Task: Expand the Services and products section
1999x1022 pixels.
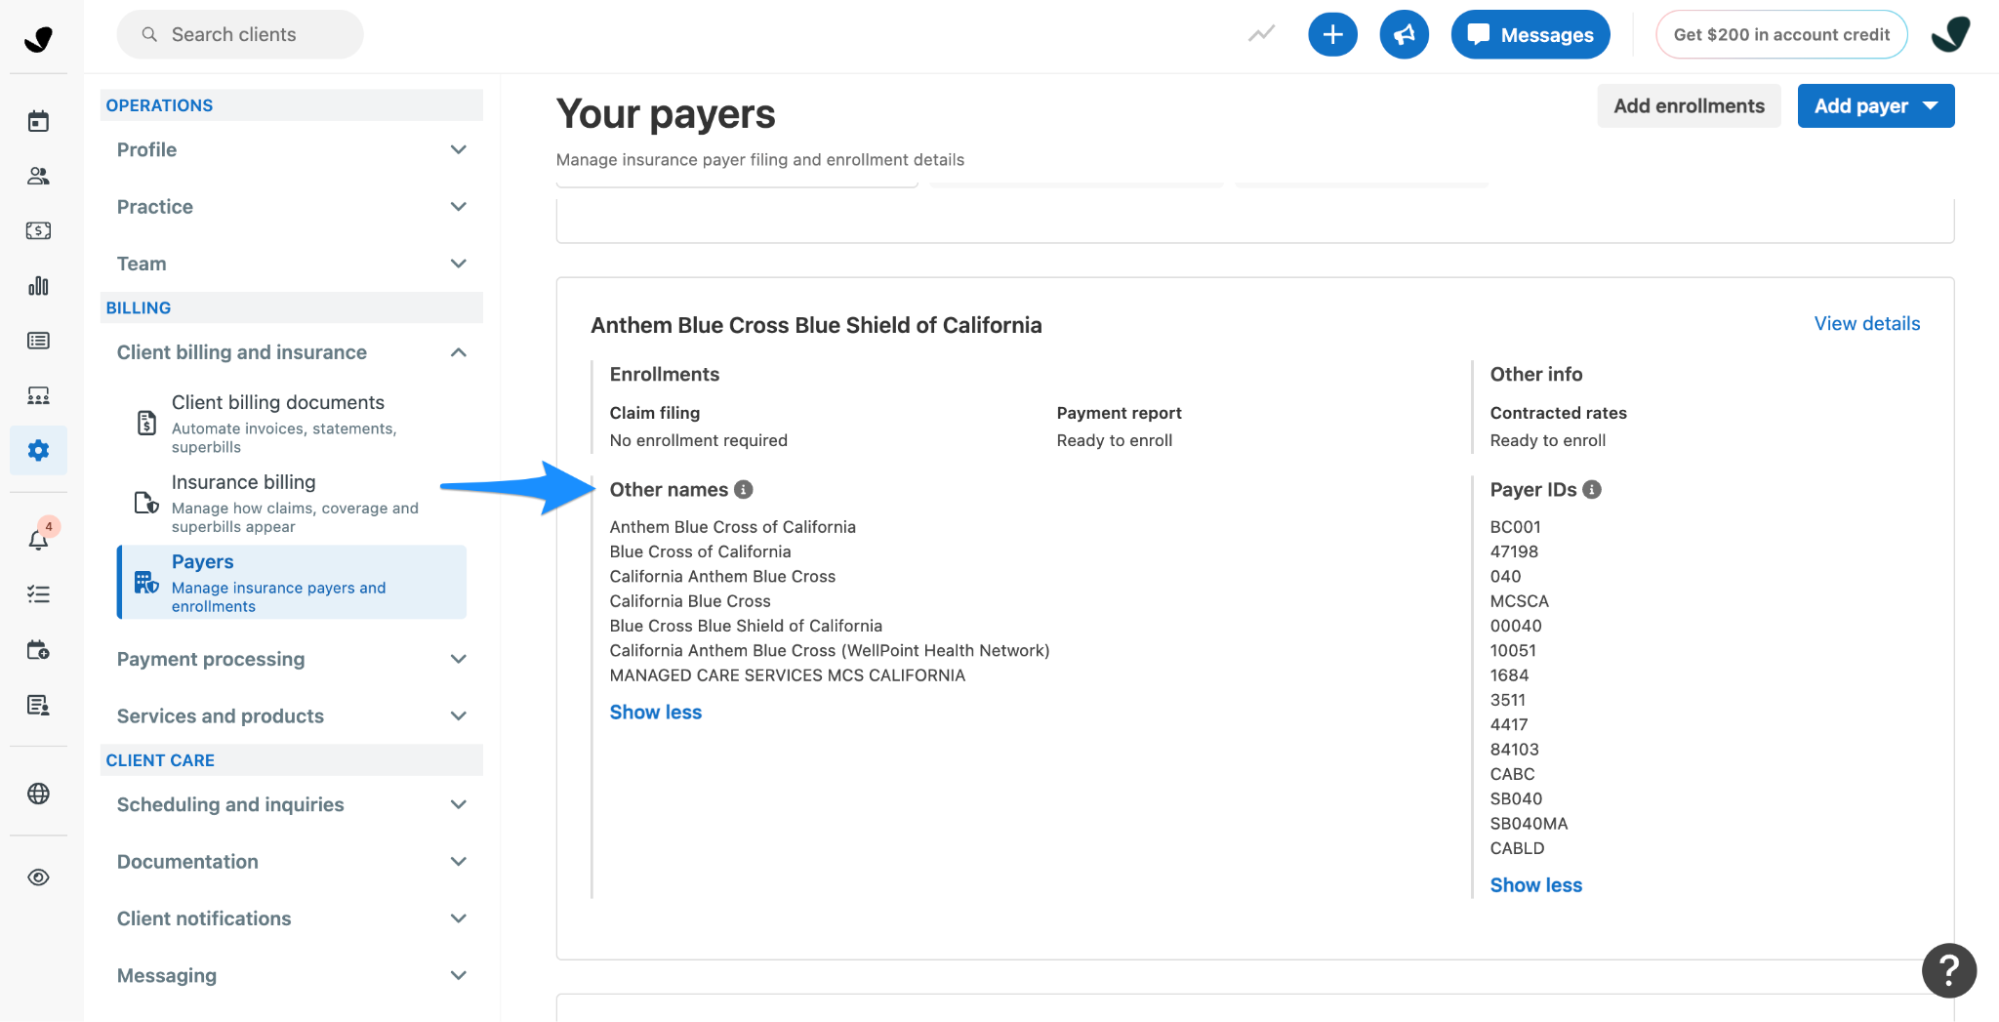Action: pyautogui.click(x=291, y=716)
